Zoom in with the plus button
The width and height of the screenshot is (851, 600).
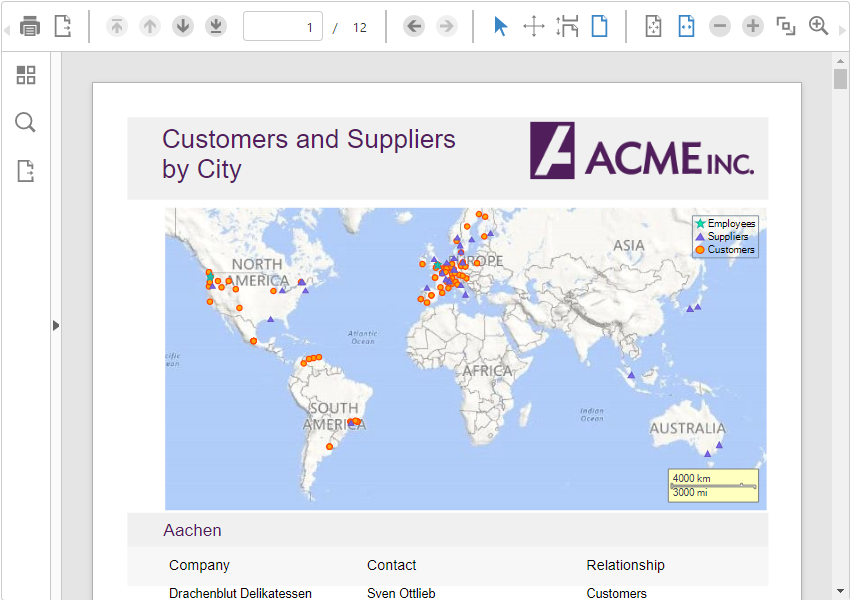753,26
